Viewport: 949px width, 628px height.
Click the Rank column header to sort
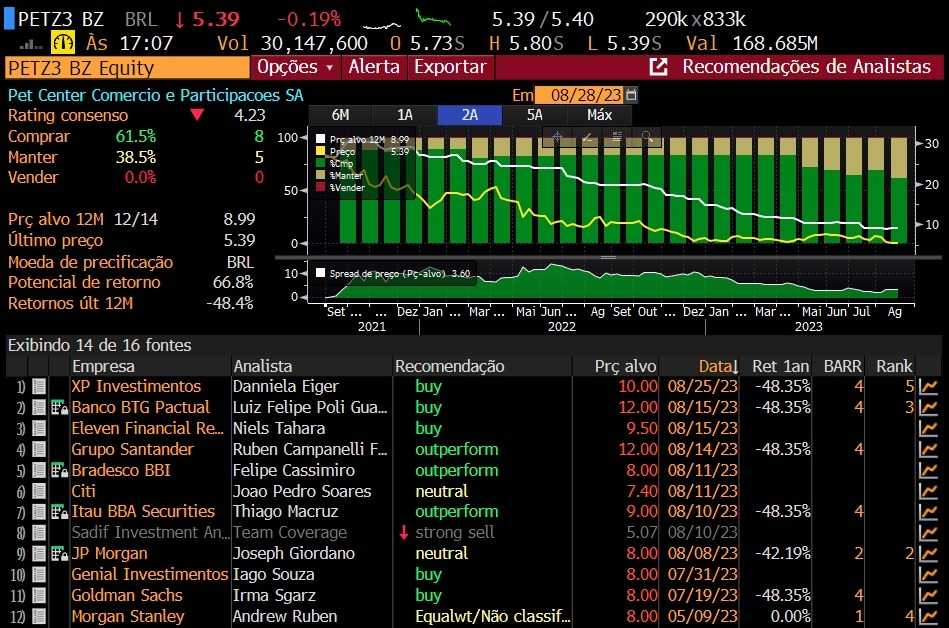click(x=893, y=366)
